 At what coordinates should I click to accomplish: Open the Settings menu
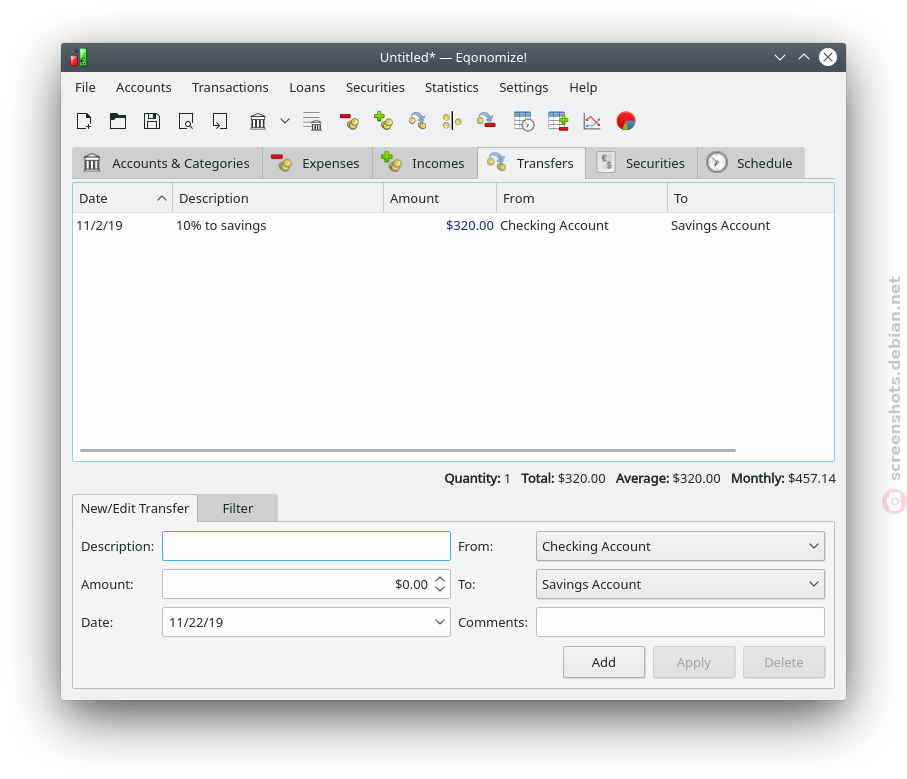[x=523, y=87]
